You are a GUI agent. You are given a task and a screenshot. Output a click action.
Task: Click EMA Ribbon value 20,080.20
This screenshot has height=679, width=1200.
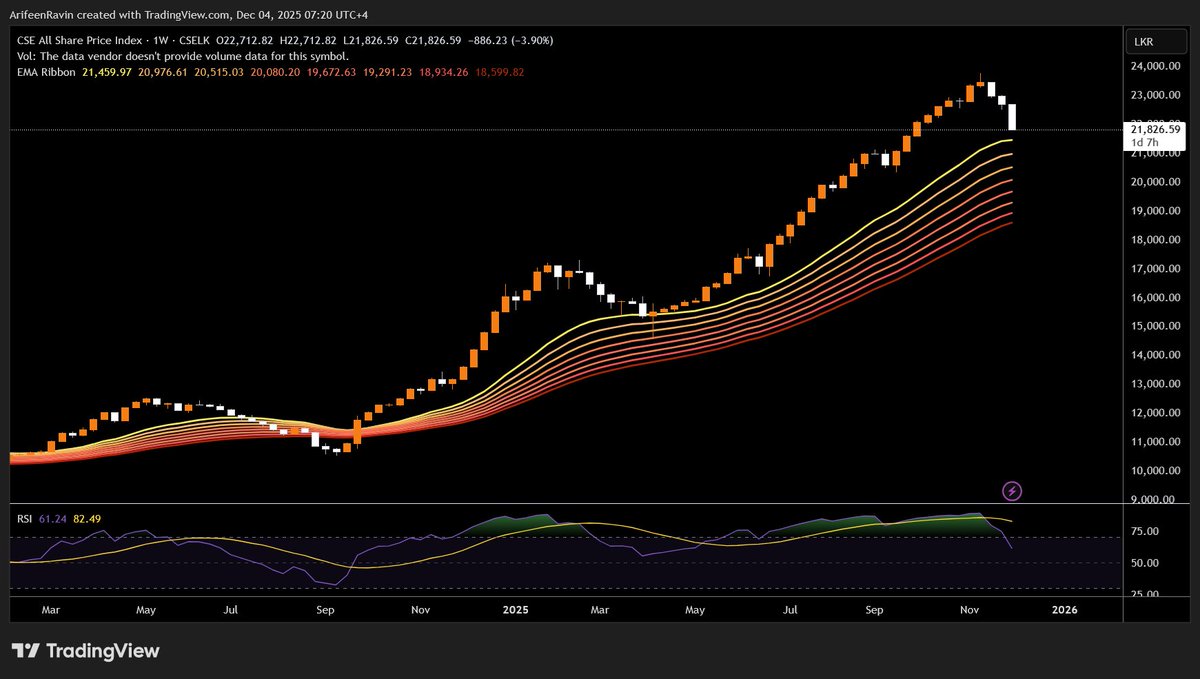point(277,72)
